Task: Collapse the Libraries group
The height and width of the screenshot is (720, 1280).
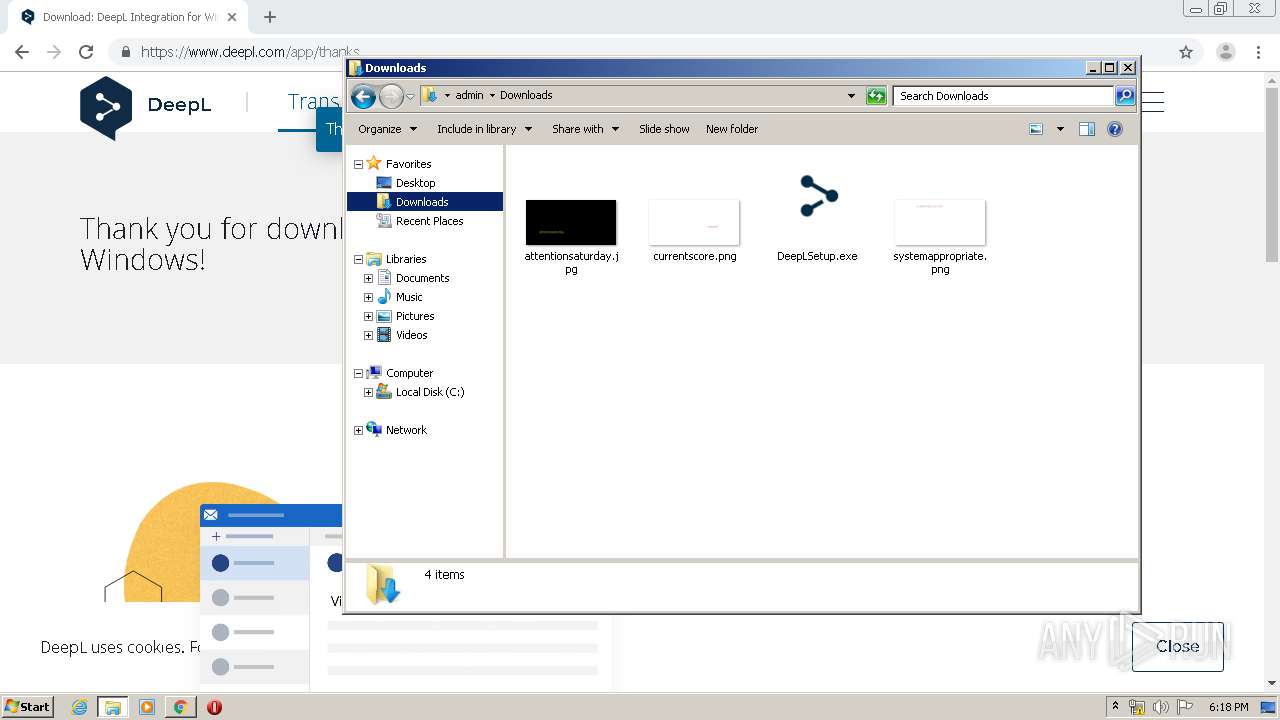Action: point(358,259)
